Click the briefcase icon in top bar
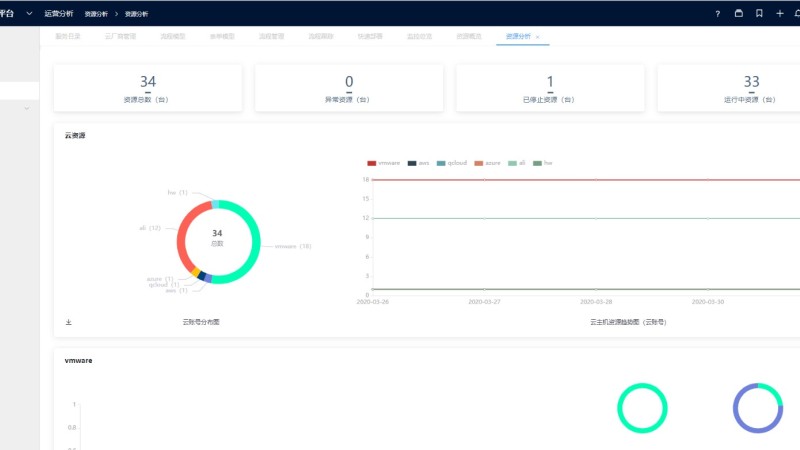The image size is (800, 450). click(738, 14)
